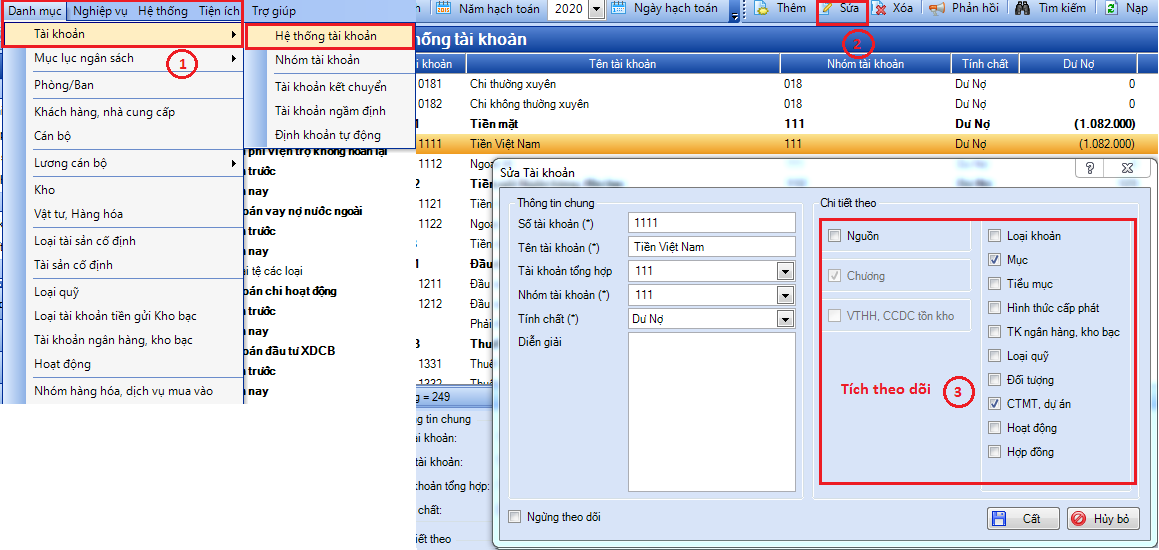The height and width of the screenshot is (550, 1159).
Task: Click the Số tài khoản field
Action: click(711, 223)
